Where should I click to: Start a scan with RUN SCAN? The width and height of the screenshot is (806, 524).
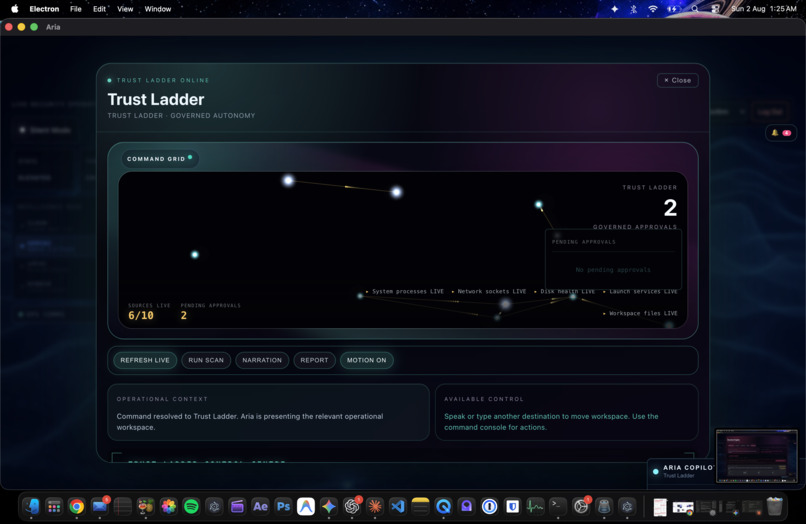(206, 360)
